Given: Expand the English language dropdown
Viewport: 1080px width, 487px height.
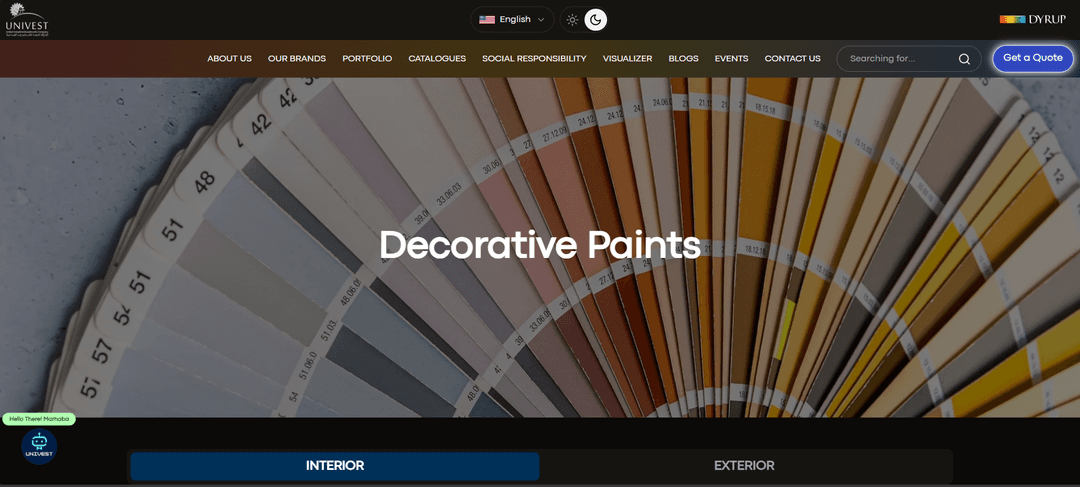Looking at the screenshot, I should pyautogui.click(x=512, y=19).
